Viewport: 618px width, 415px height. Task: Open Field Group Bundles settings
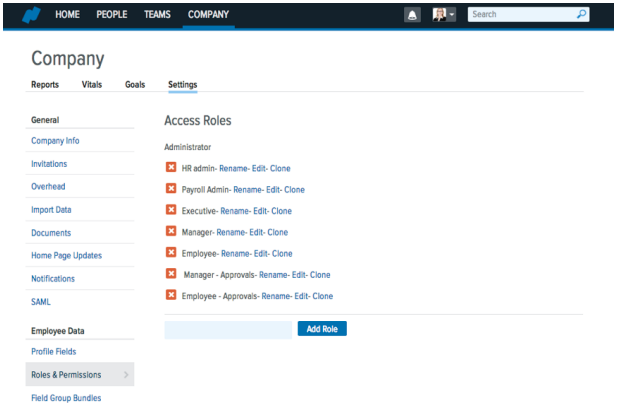[66, 398]
